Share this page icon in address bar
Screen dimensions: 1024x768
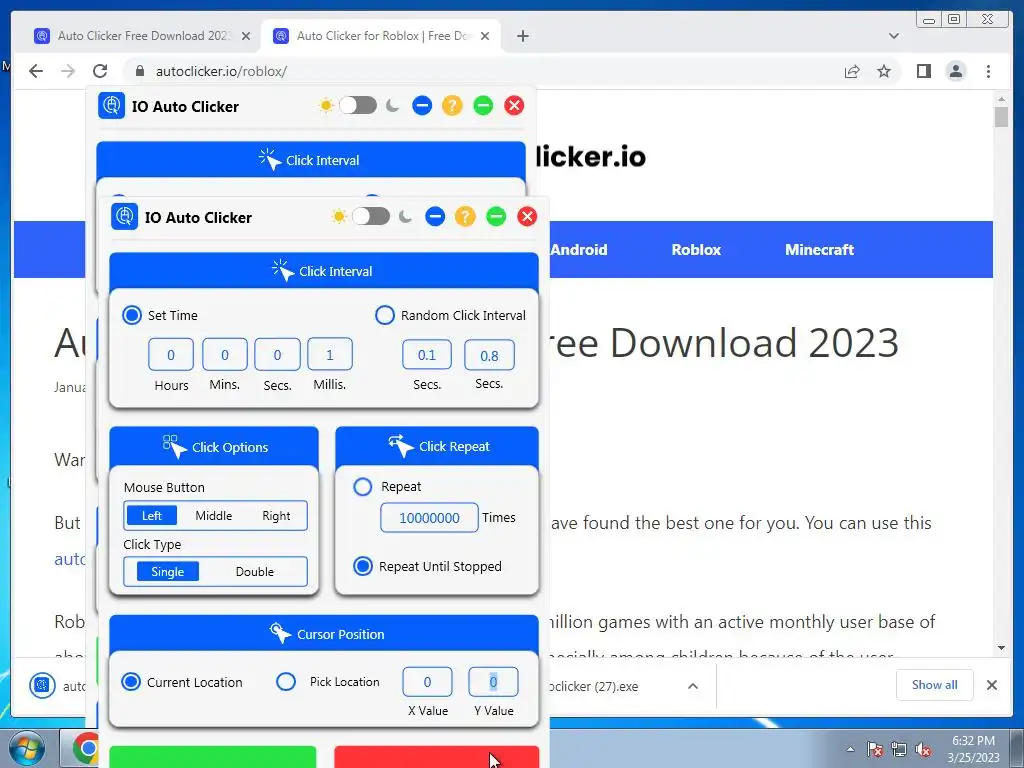(x=852, y=71)
